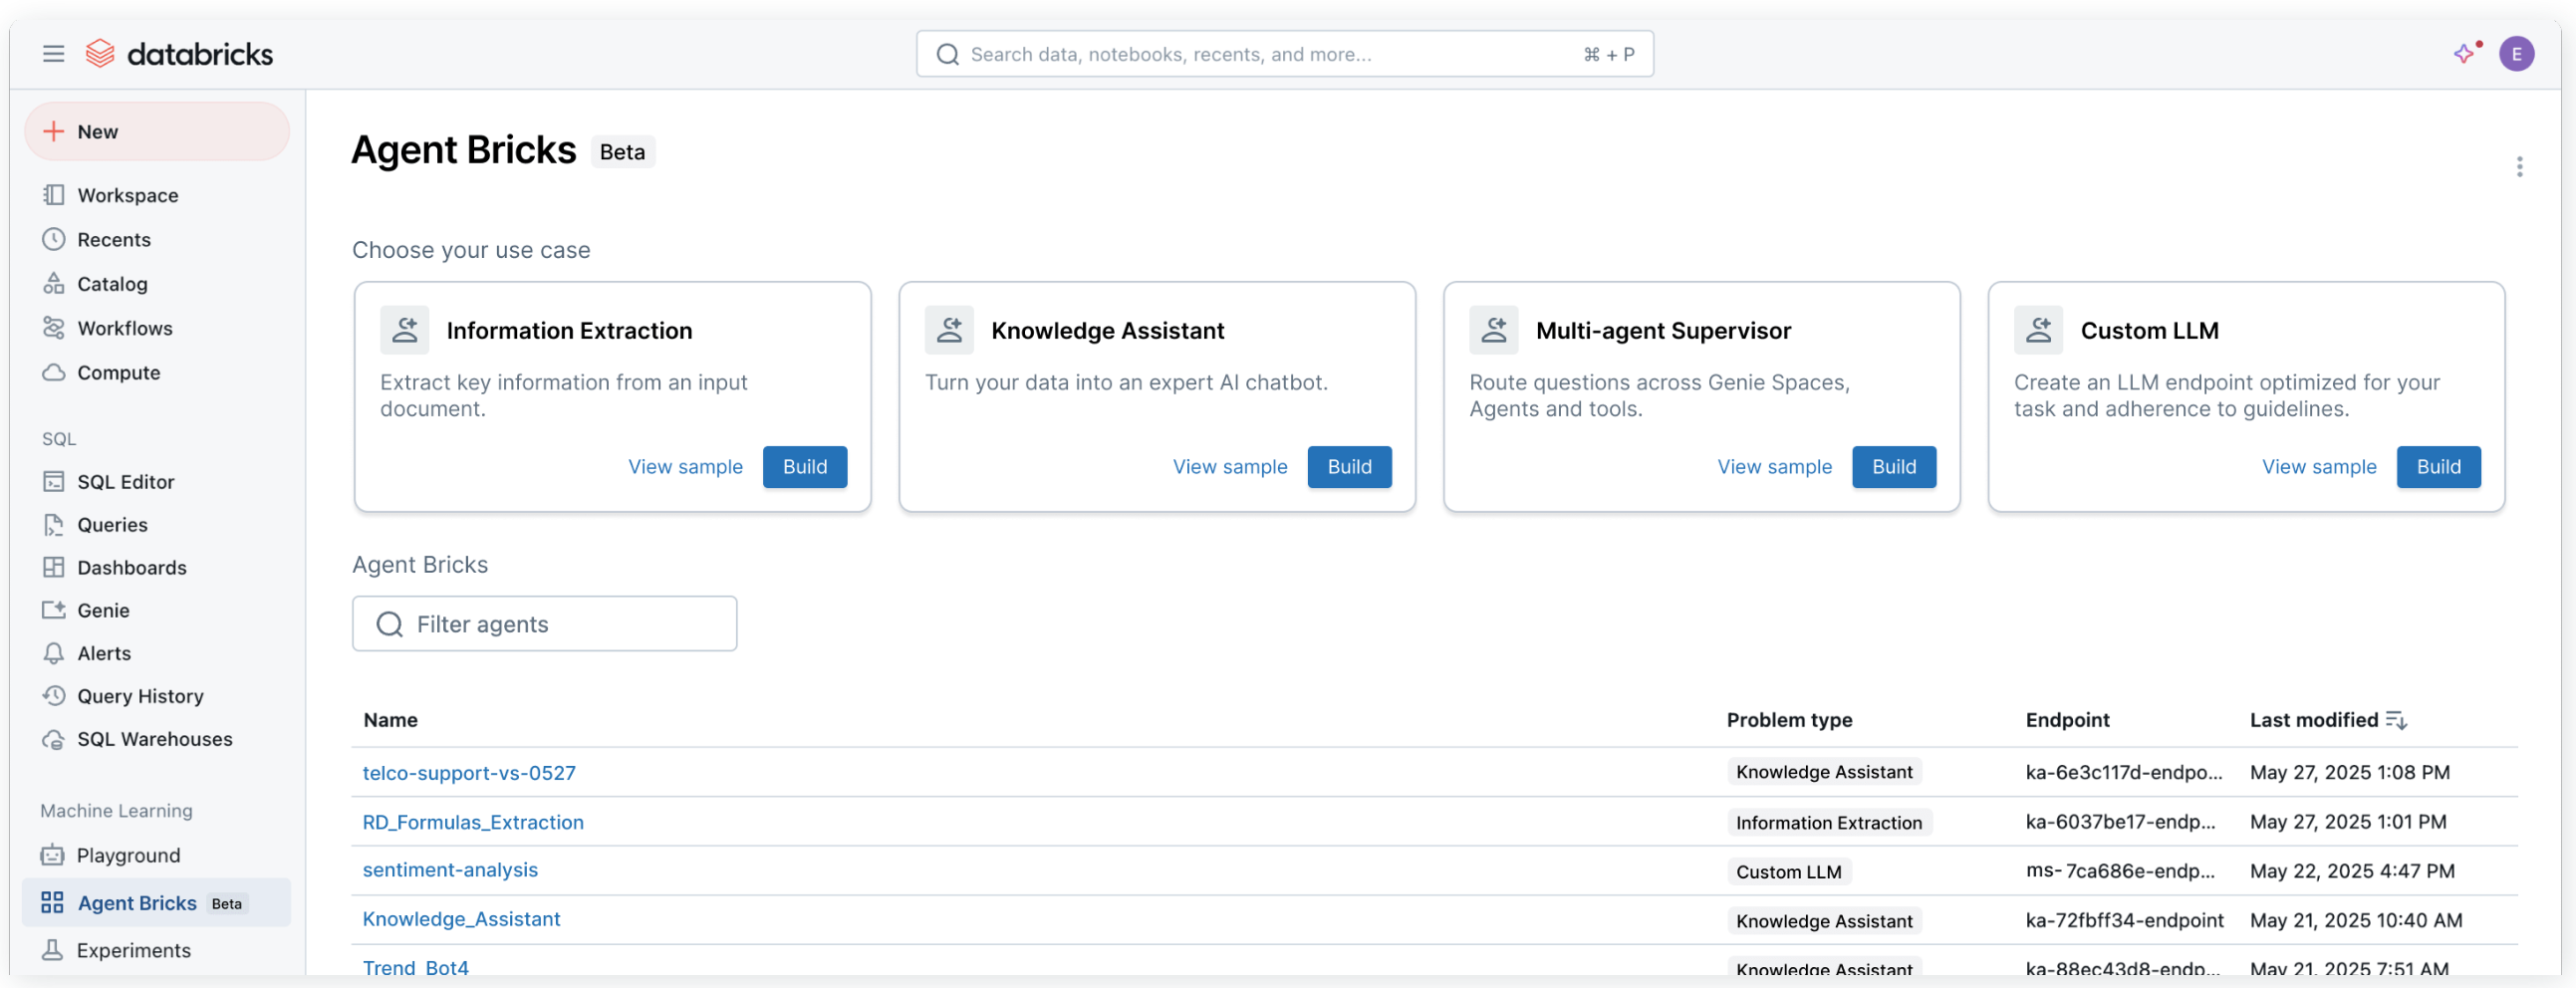Image resolution: width=2576 pixels, height=988 pixels.
Task: Open the Knowledge_Assistant agent
Action: [x=461, y=919]
